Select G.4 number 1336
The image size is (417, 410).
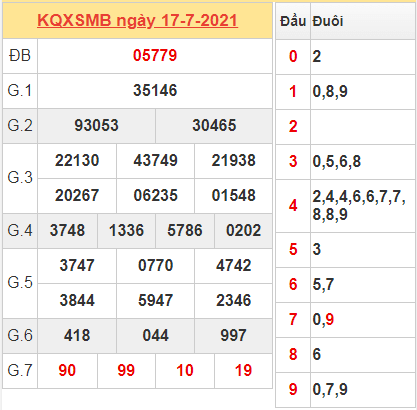pyautogui.click(x=126, y=230)
